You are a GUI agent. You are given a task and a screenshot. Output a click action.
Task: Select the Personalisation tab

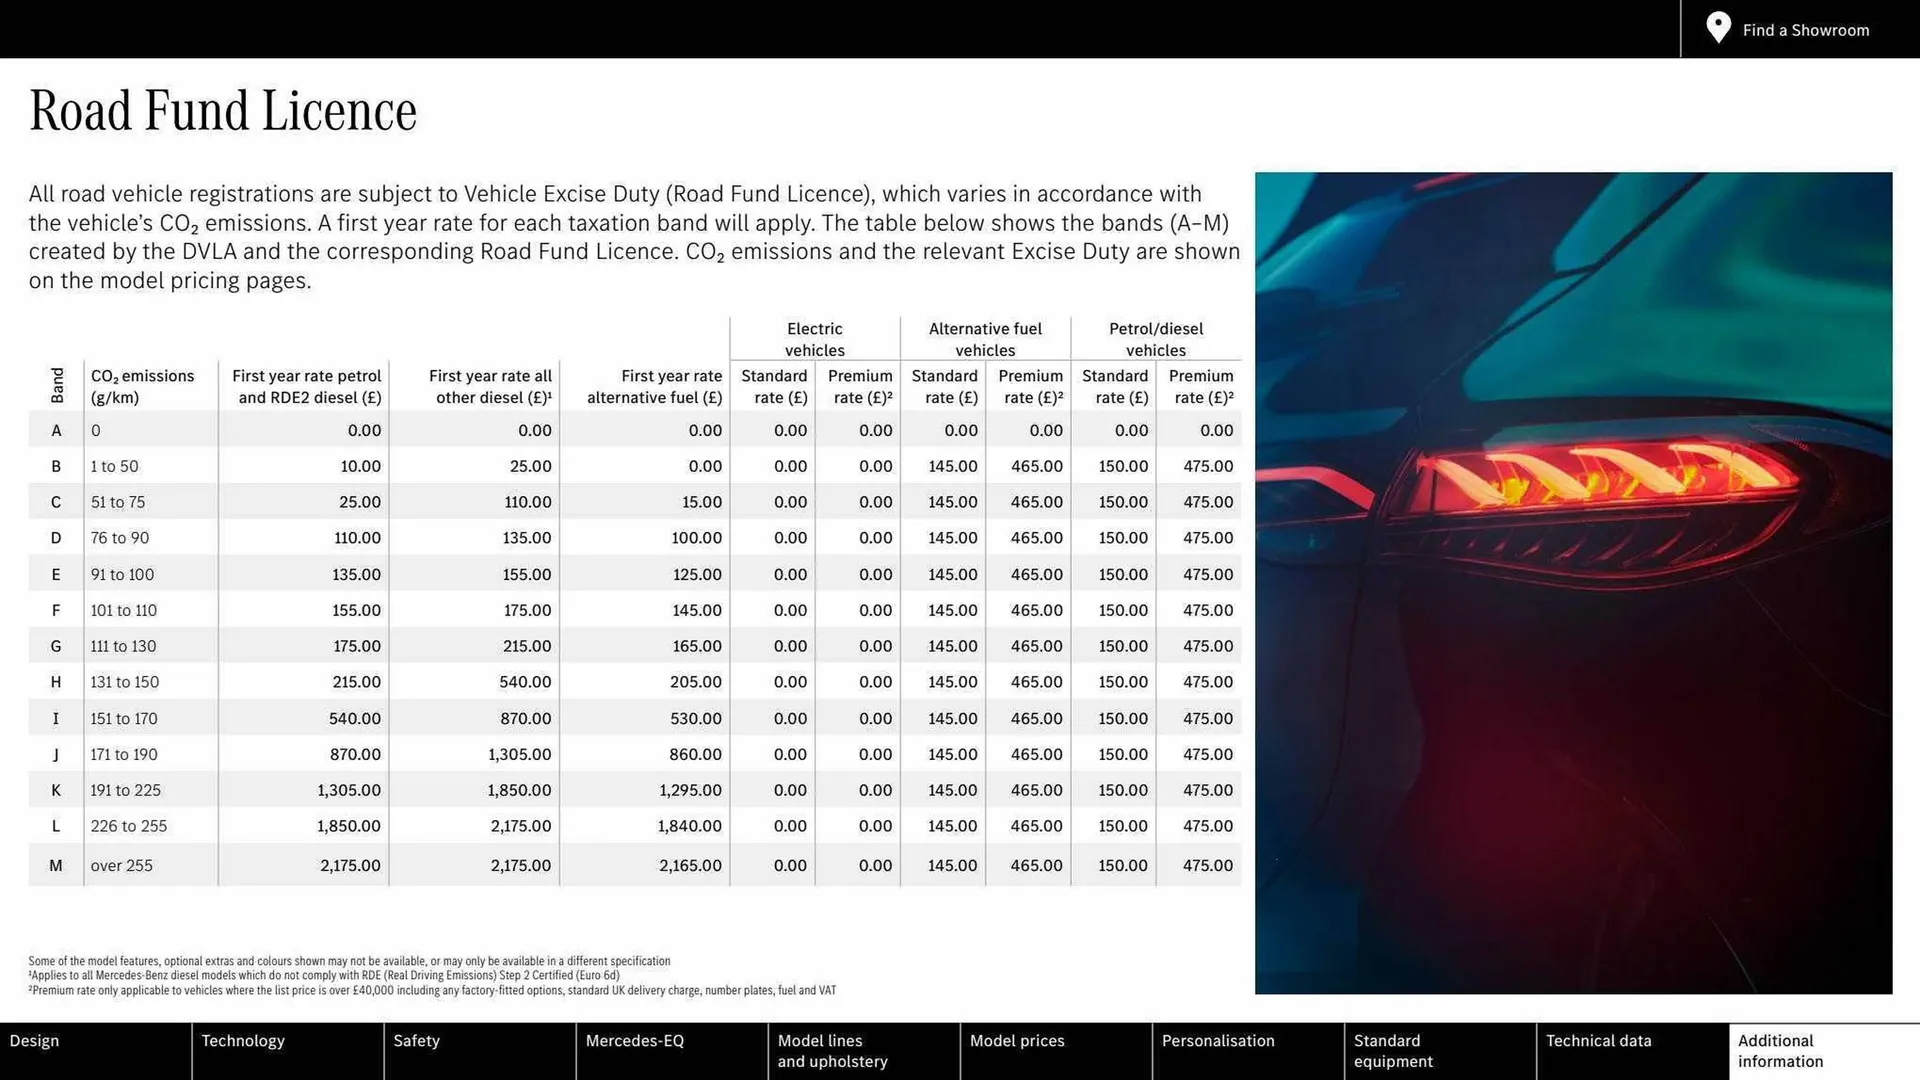pyautogui.click(x=1218, y=1040)
